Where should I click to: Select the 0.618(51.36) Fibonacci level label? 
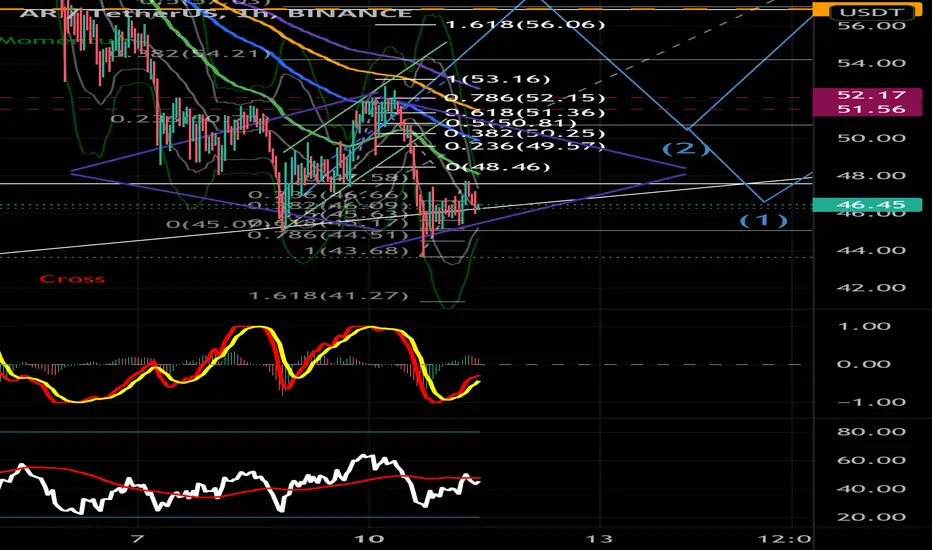click(x=525, y=112)
